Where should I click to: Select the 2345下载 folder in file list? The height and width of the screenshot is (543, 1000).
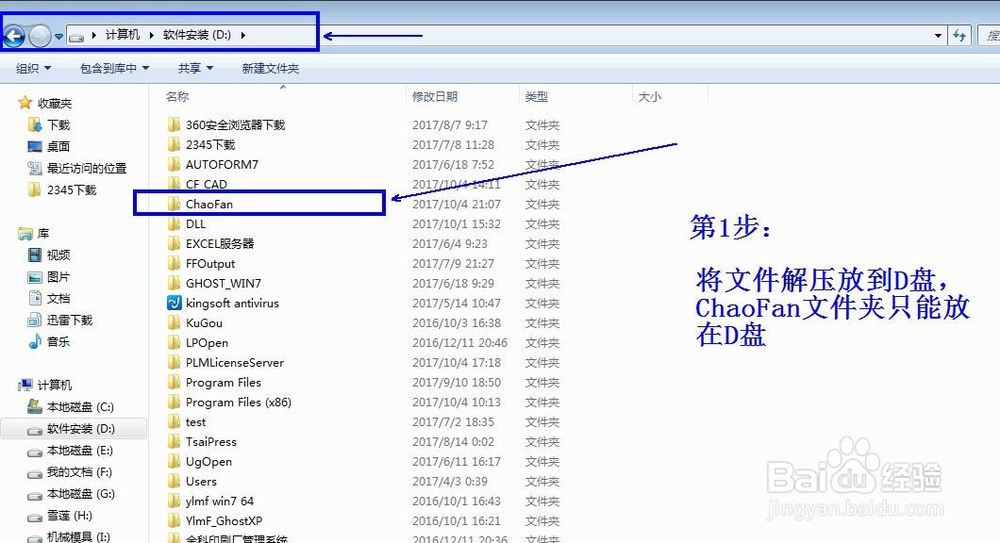click(x=210, y=144)
